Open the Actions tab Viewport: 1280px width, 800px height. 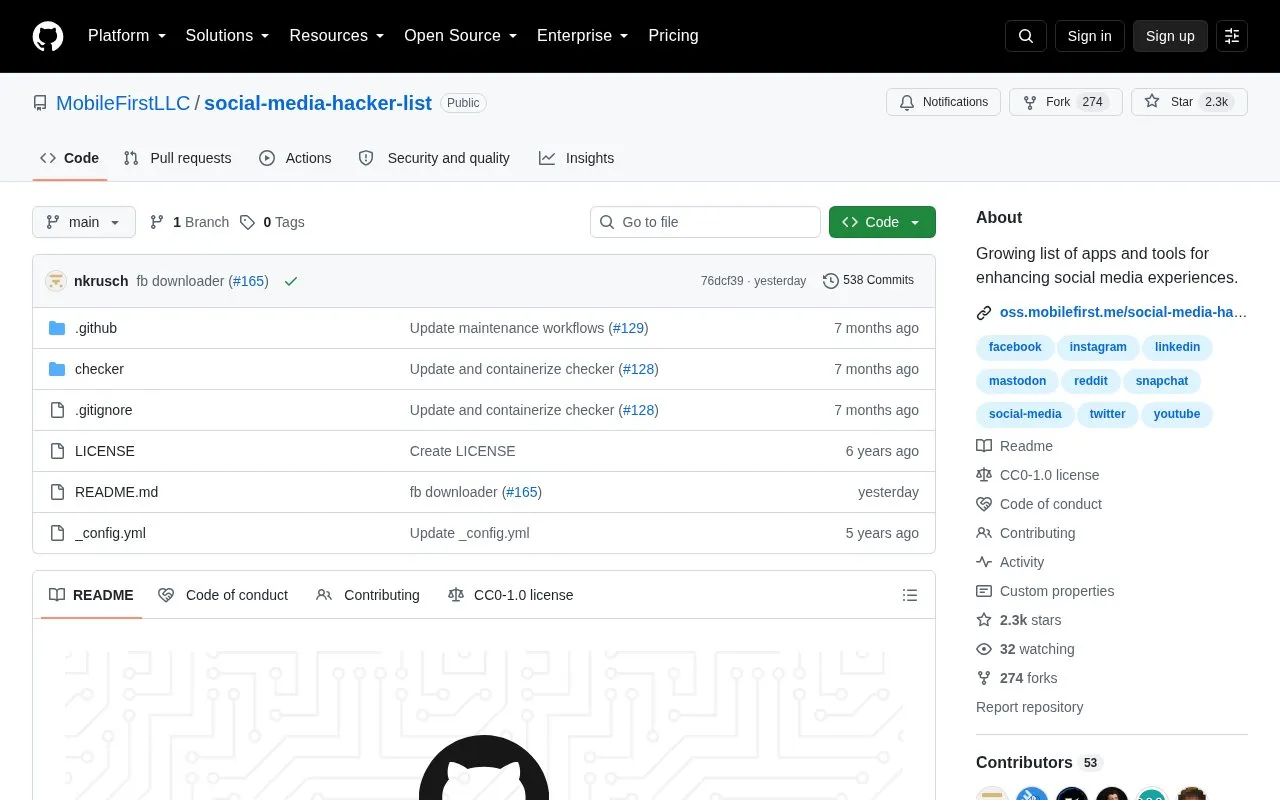pos(295,158)
